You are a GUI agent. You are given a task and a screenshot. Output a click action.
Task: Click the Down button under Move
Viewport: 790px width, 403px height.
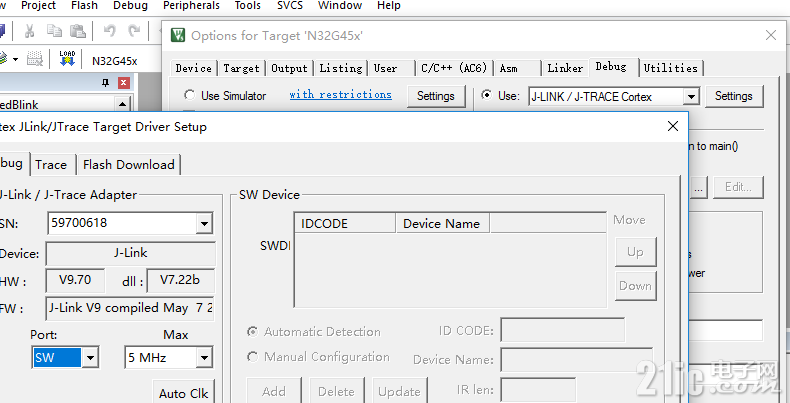(635, 286)
